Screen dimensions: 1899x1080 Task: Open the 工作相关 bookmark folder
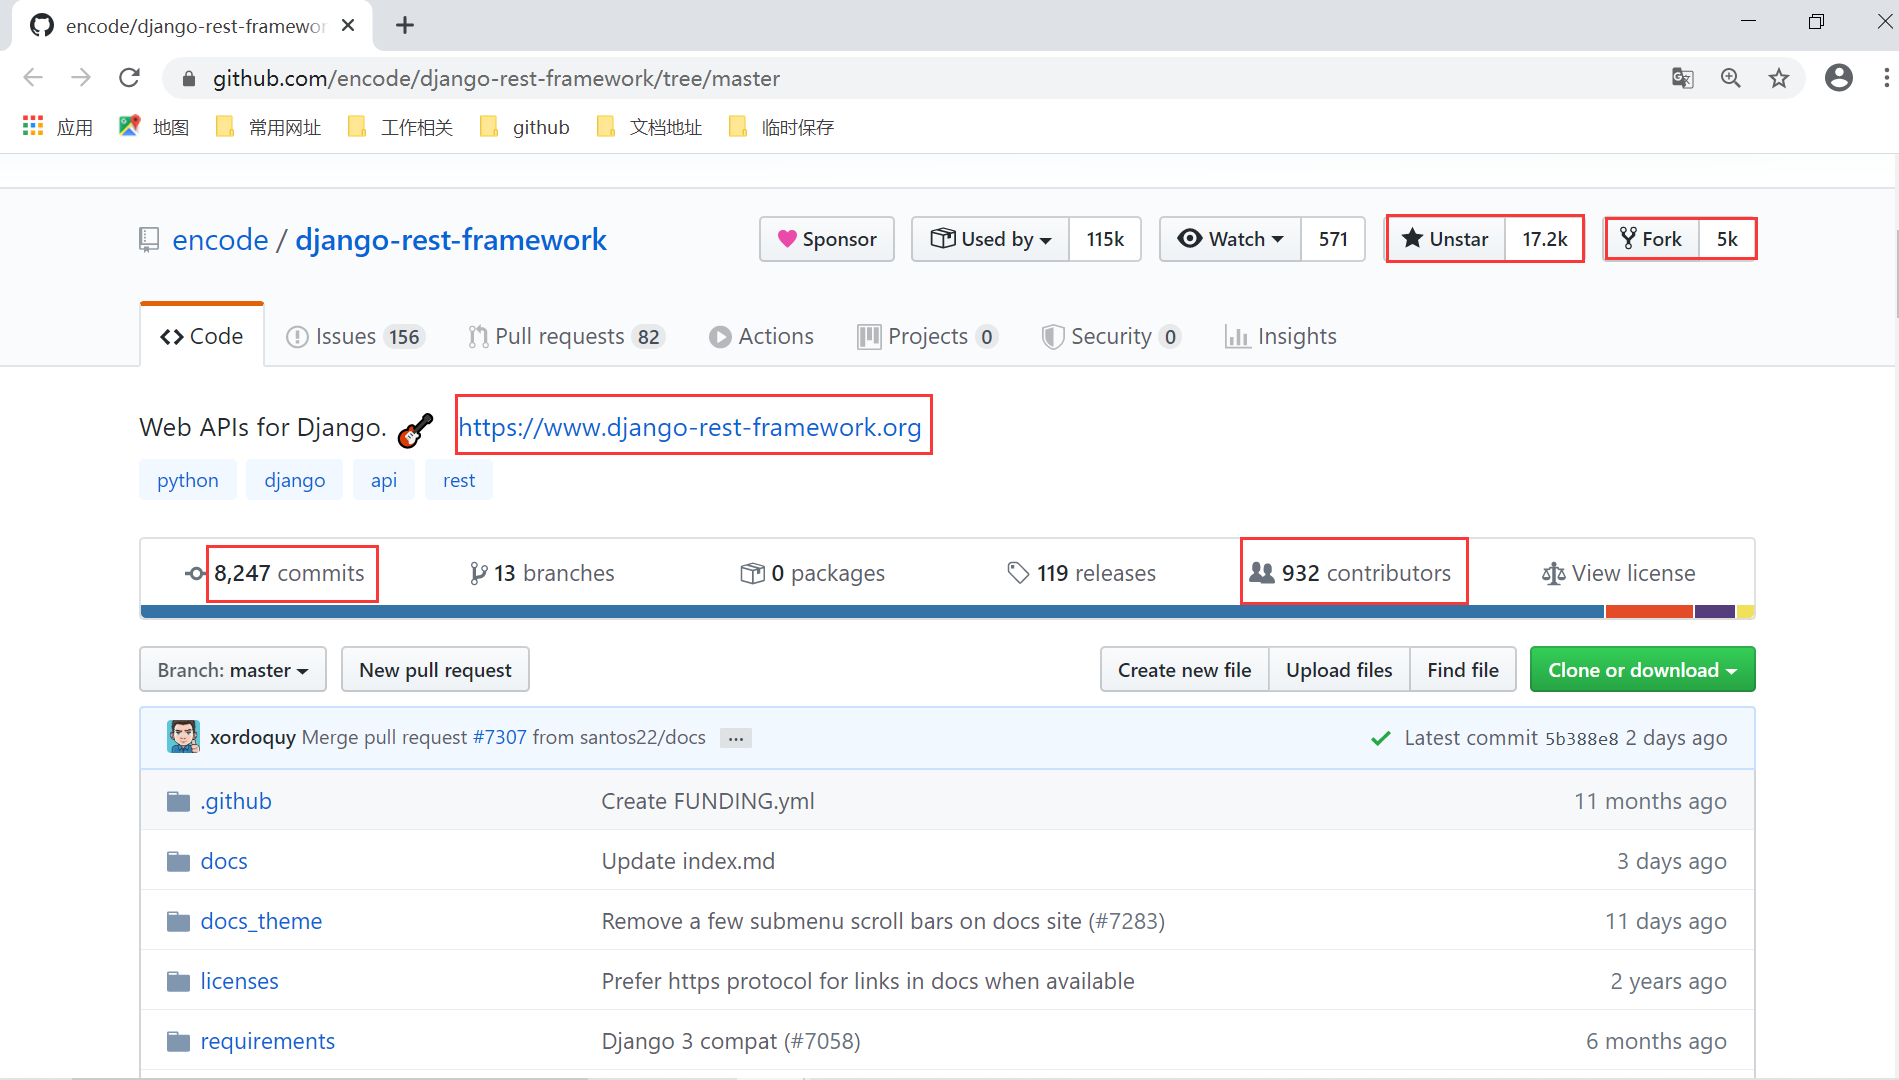tap(400, 127)
